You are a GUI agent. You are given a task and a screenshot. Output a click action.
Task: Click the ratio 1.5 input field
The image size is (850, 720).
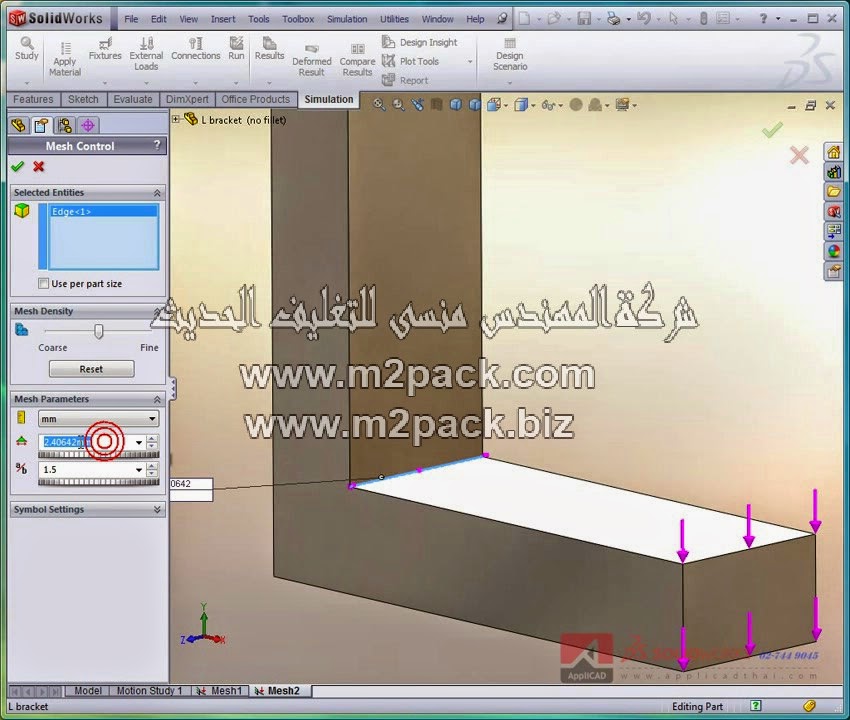click(x=87, y=470)
